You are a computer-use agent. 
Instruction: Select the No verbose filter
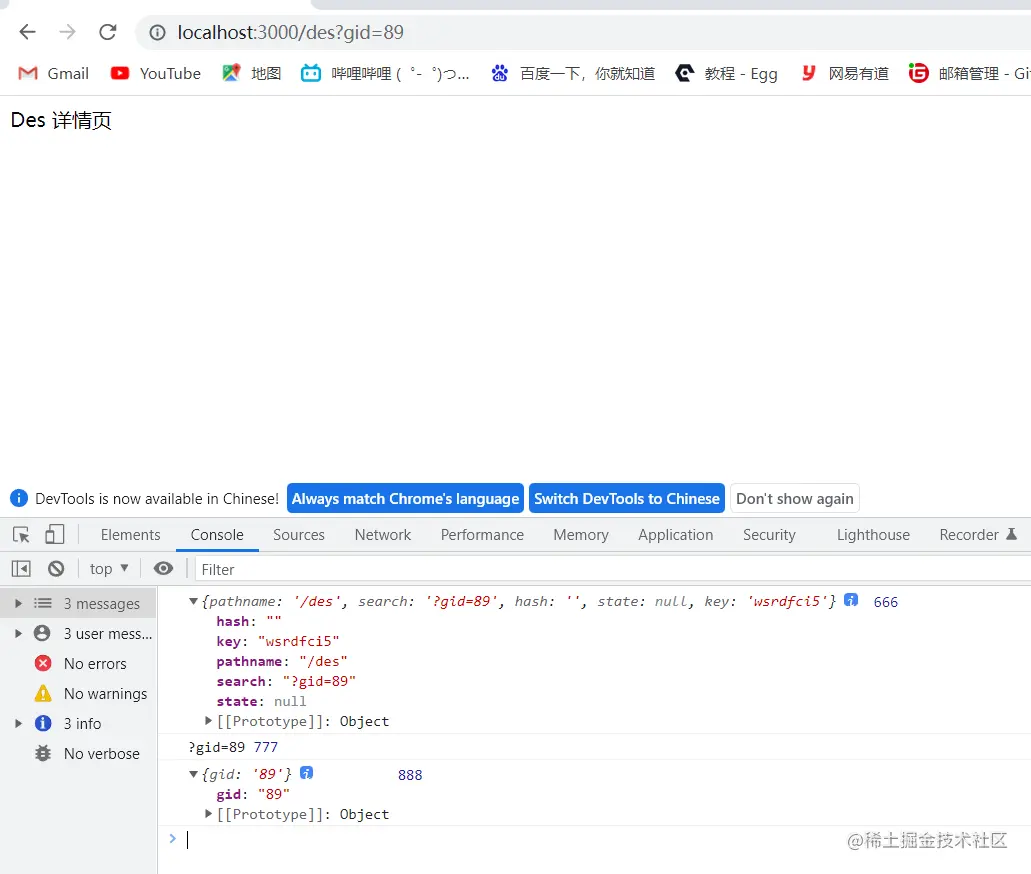pyautogui.click(x=87, y=754)
